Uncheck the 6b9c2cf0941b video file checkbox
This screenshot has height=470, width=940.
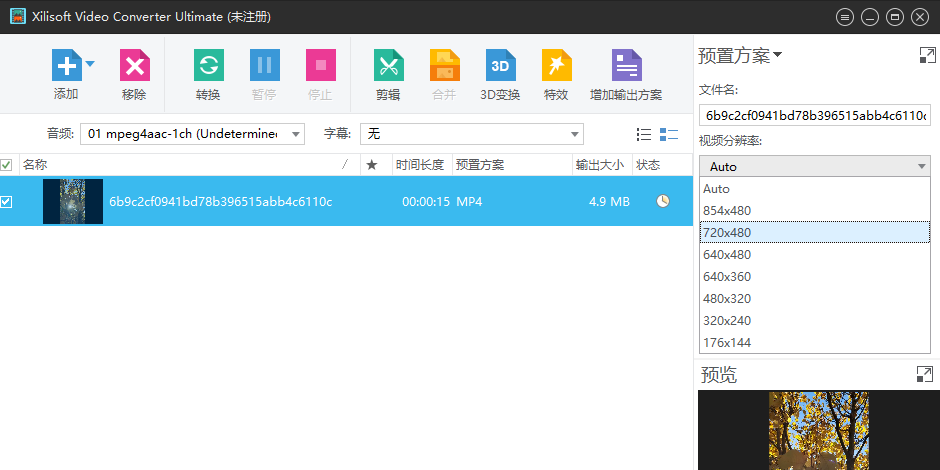(x=6, y=202)
